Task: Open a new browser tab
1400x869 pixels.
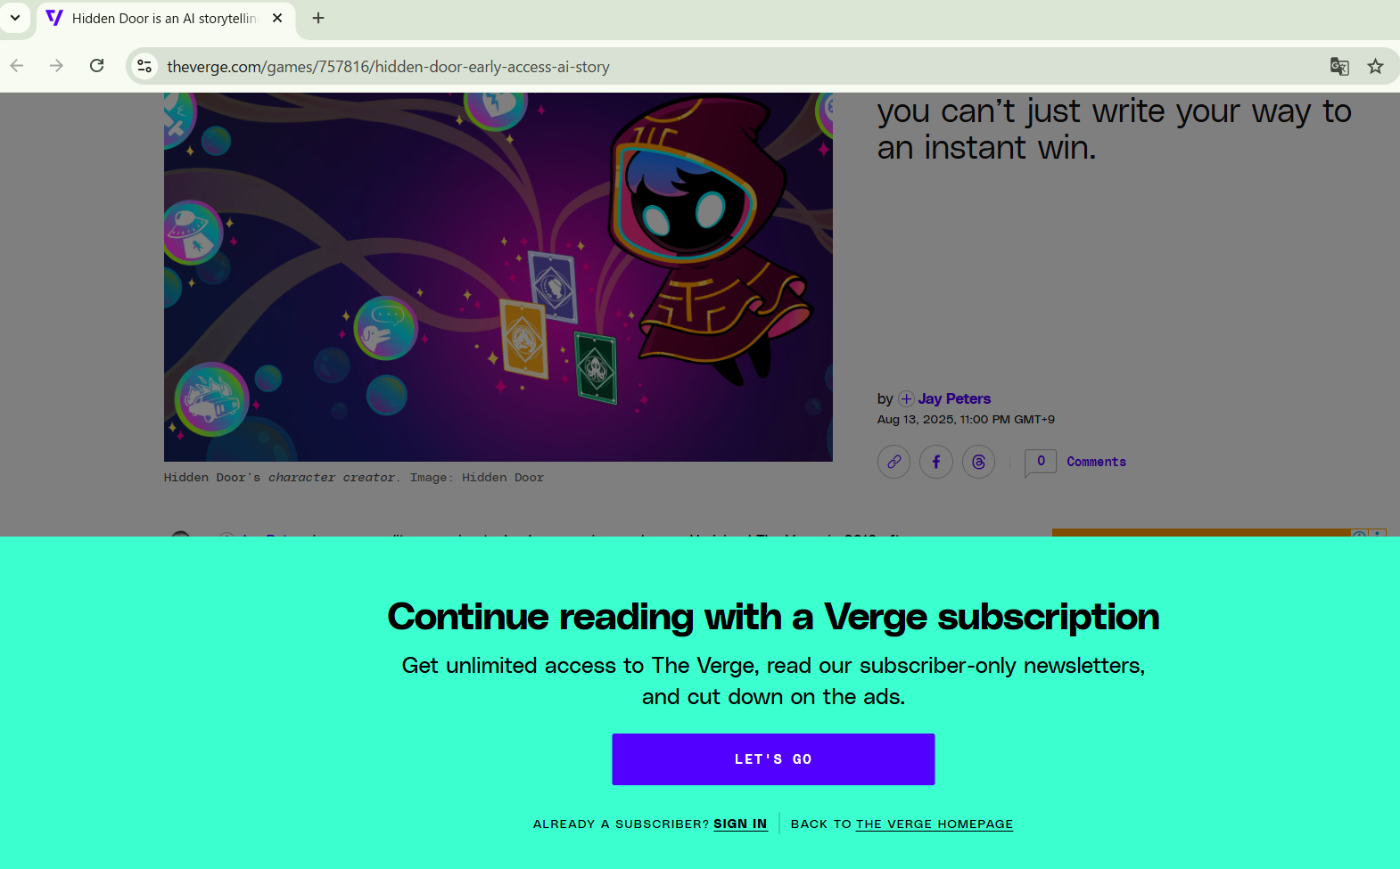Action: click(x=318, y=18)
